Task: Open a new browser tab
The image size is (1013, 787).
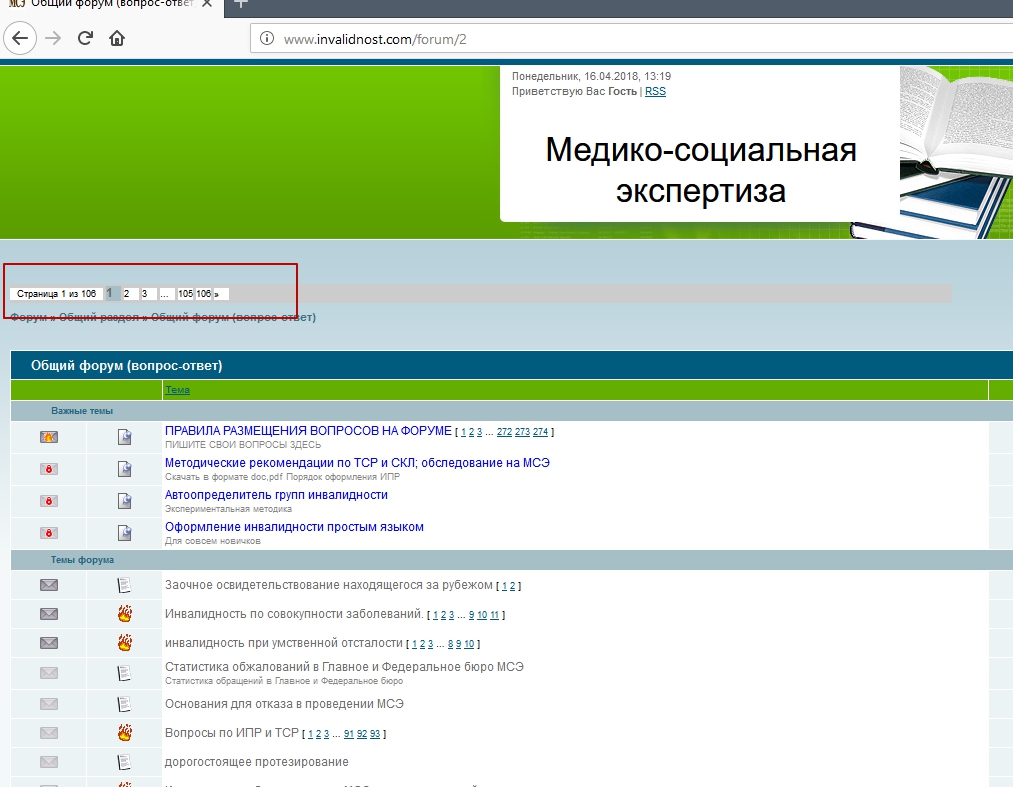Action: (240, 4)
